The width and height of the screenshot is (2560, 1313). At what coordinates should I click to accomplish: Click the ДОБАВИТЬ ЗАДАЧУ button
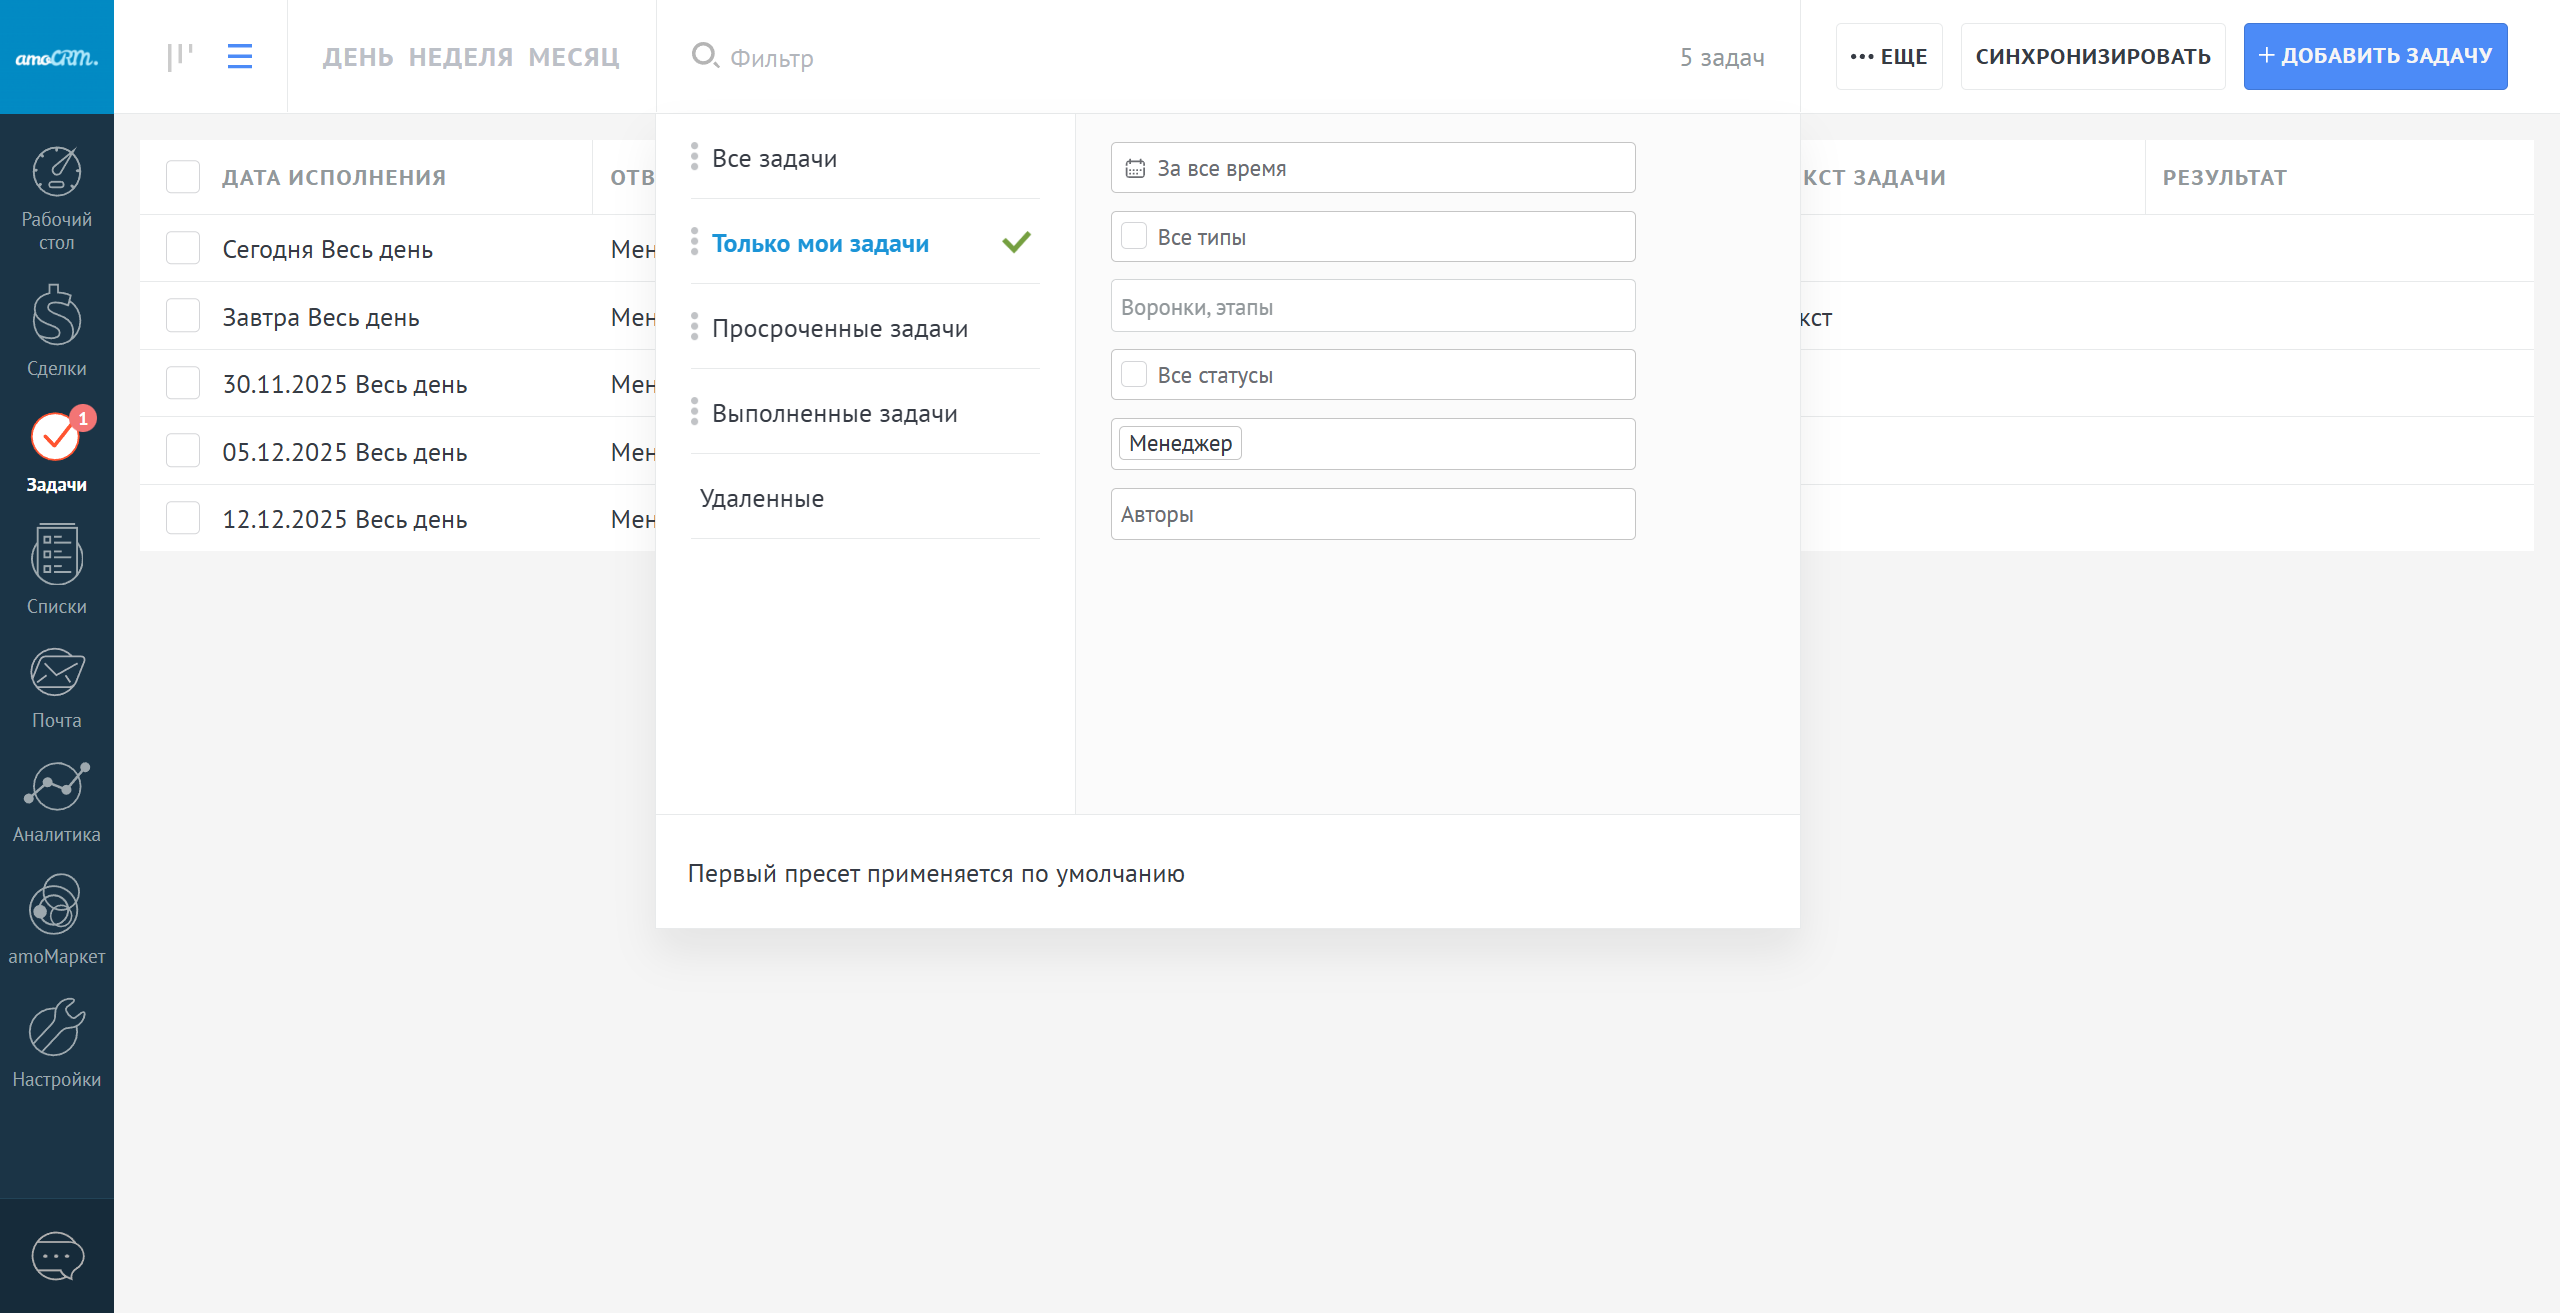(2375, 56)
